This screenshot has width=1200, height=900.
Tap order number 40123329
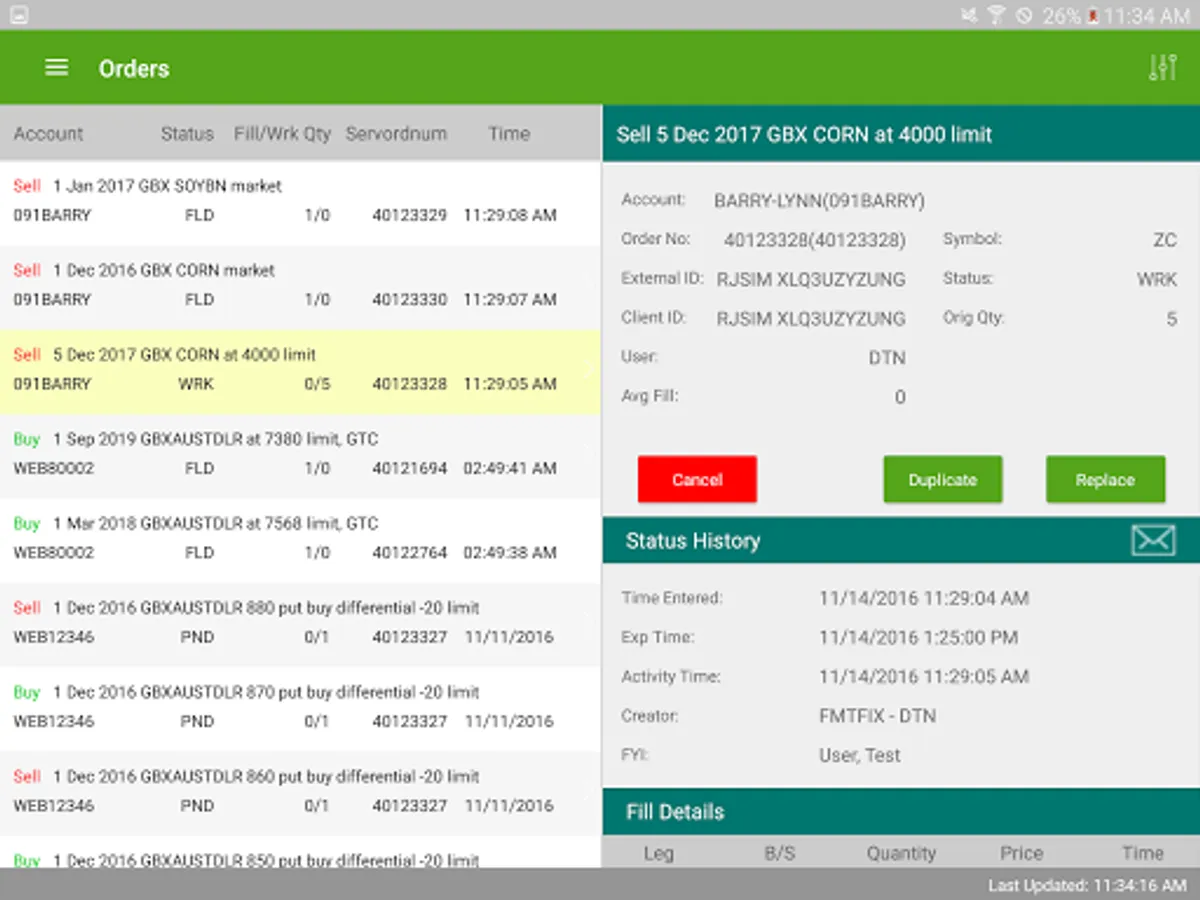tap(410, 215)
